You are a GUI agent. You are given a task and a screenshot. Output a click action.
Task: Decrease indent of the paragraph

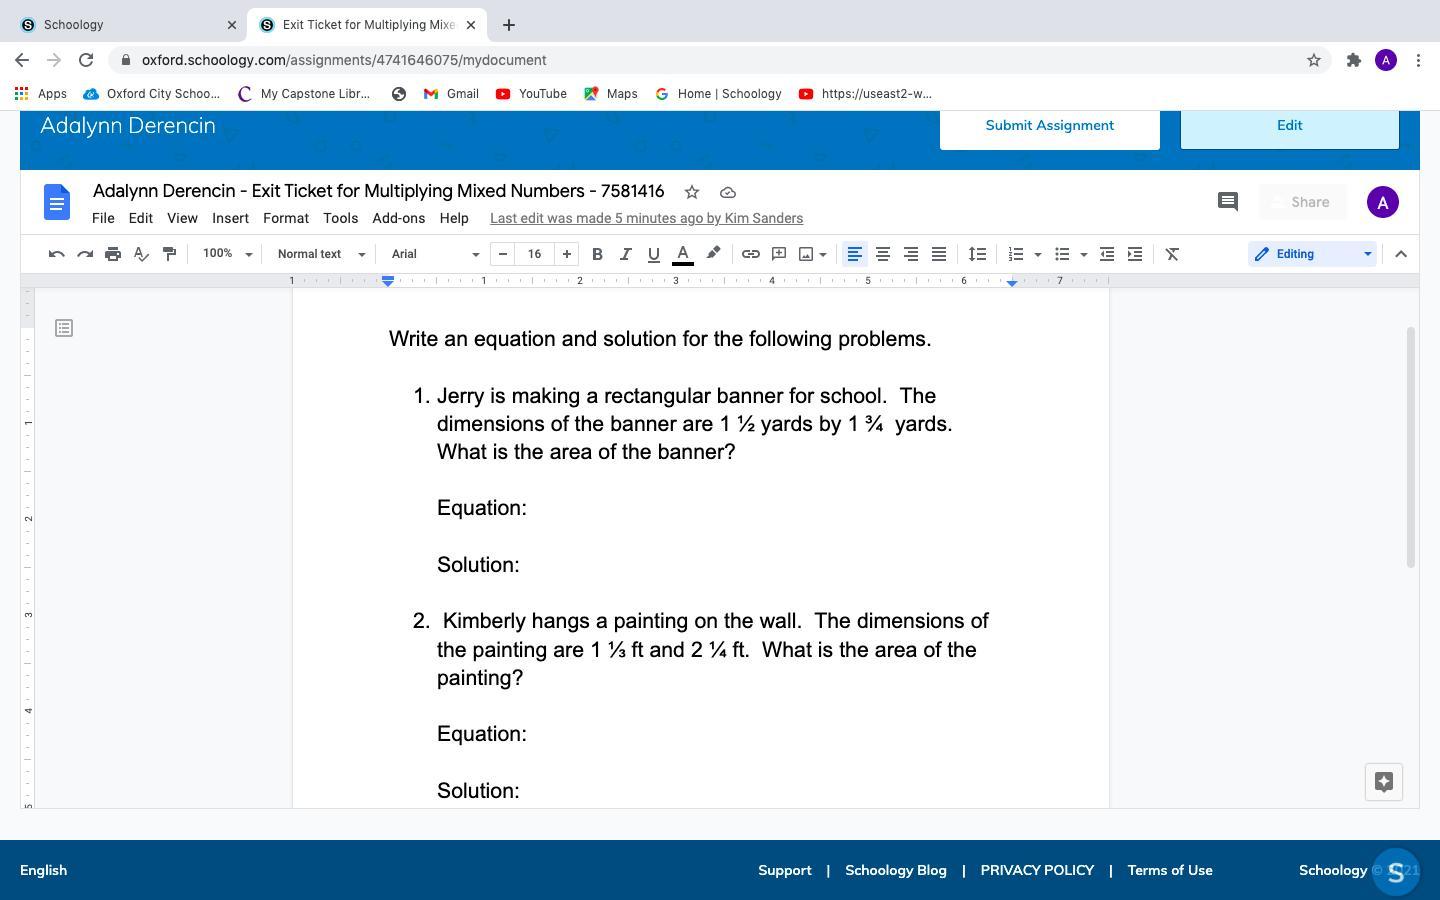coord(1107,254)
